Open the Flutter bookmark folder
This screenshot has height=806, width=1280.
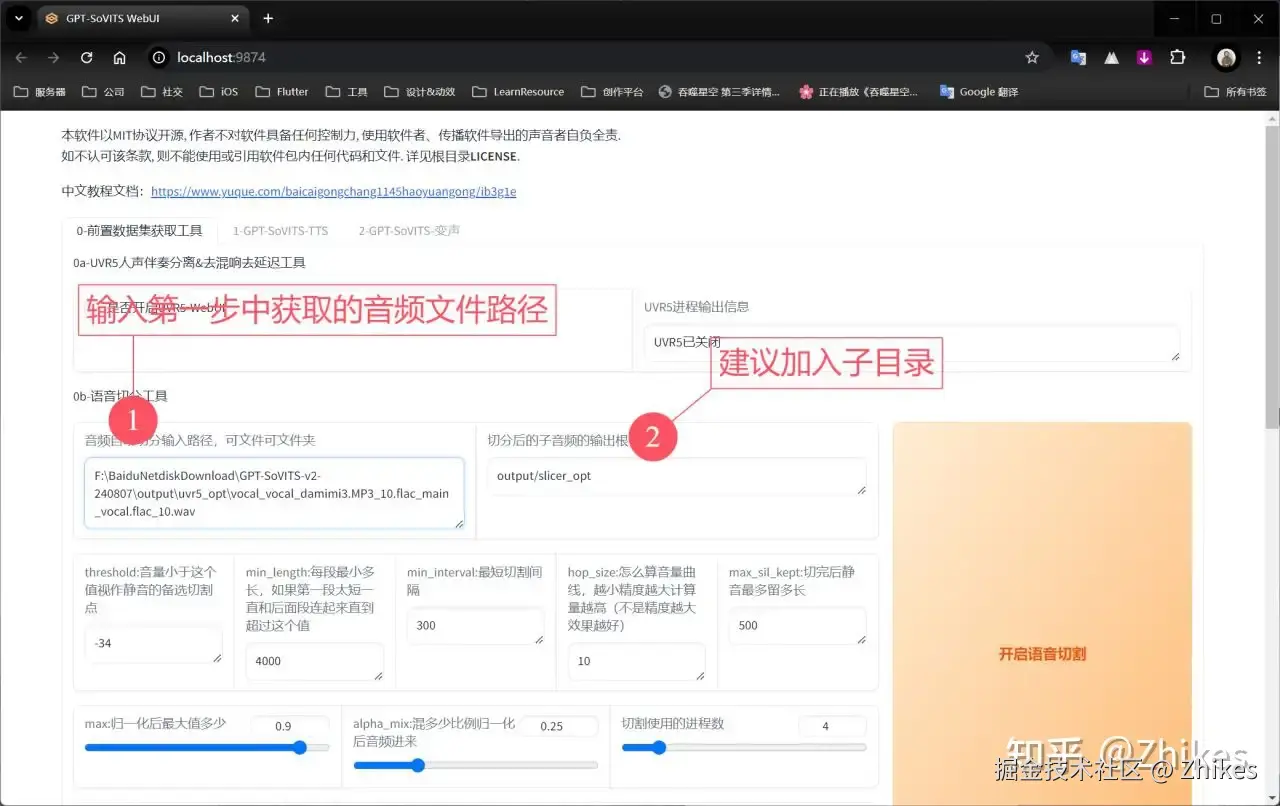point(282,92)
